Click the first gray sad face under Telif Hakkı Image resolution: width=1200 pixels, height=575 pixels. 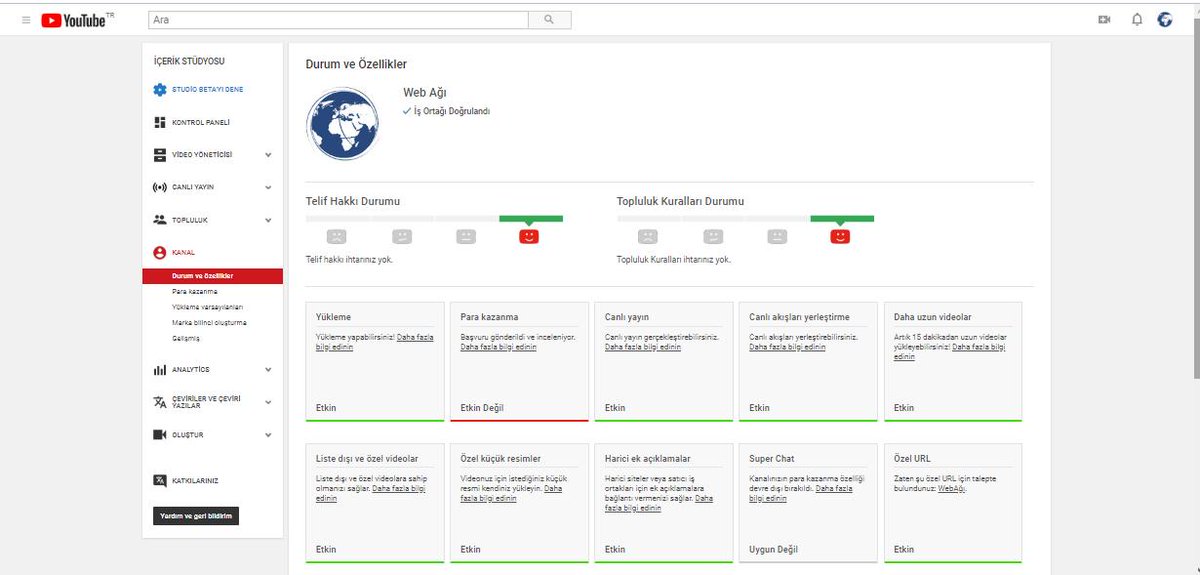(337, 237)
